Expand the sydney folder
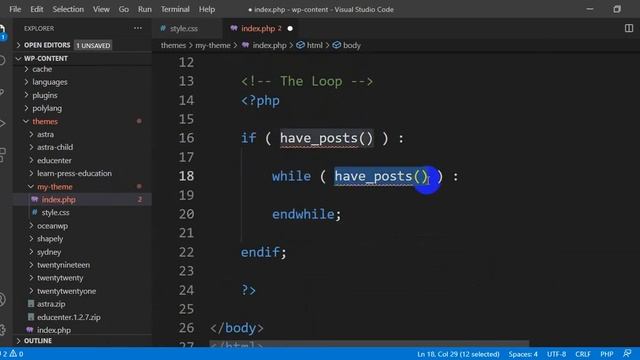The image size is (640, 360). coord(49,252)
